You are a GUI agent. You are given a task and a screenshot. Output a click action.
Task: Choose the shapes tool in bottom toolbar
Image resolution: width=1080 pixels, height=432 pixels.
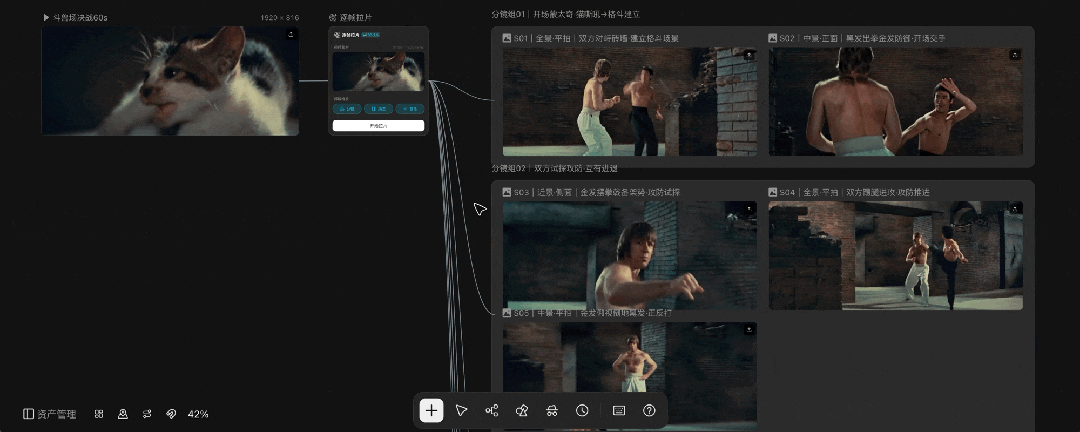522,411
